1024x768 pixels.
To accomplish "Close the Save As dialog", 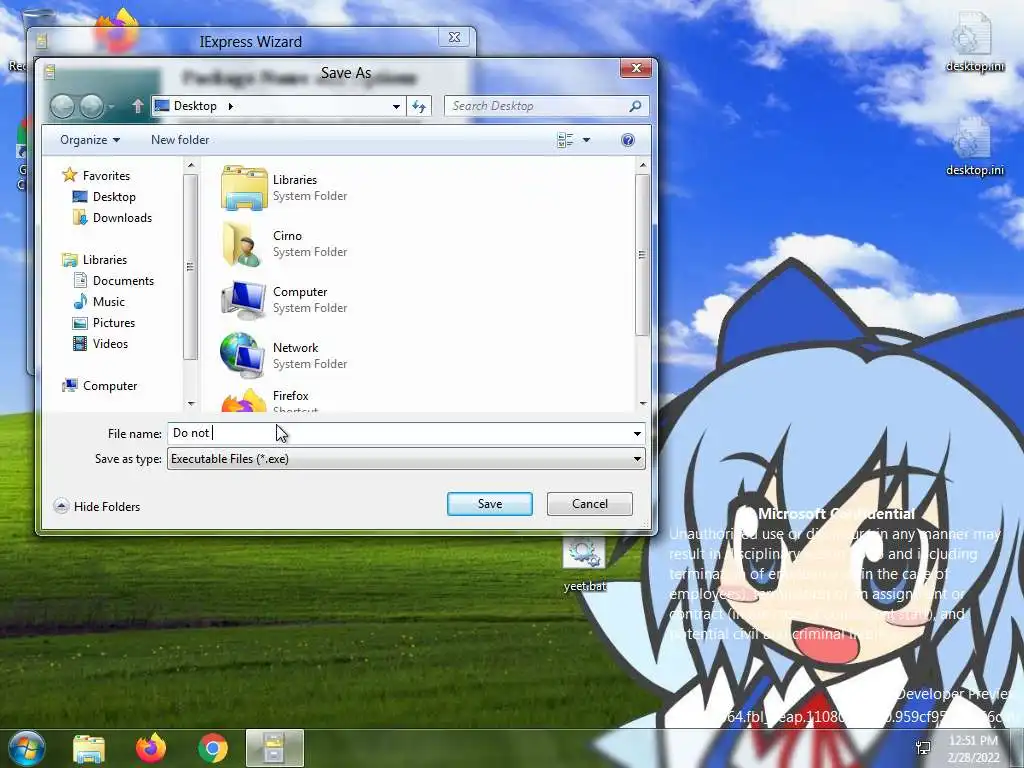I will coord(635,68).
